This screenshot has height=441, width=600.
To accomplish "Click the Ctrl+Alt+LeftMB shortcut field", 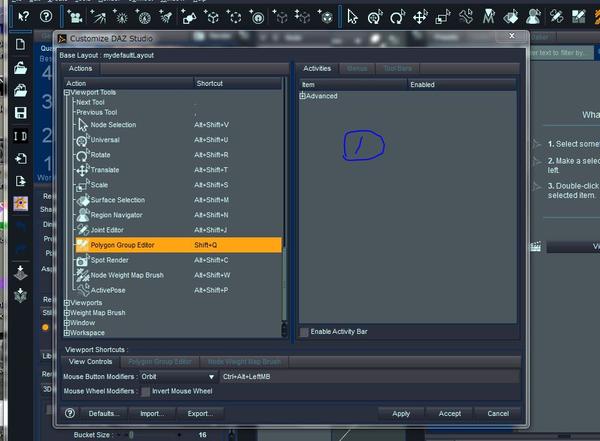I will [370, 377].
